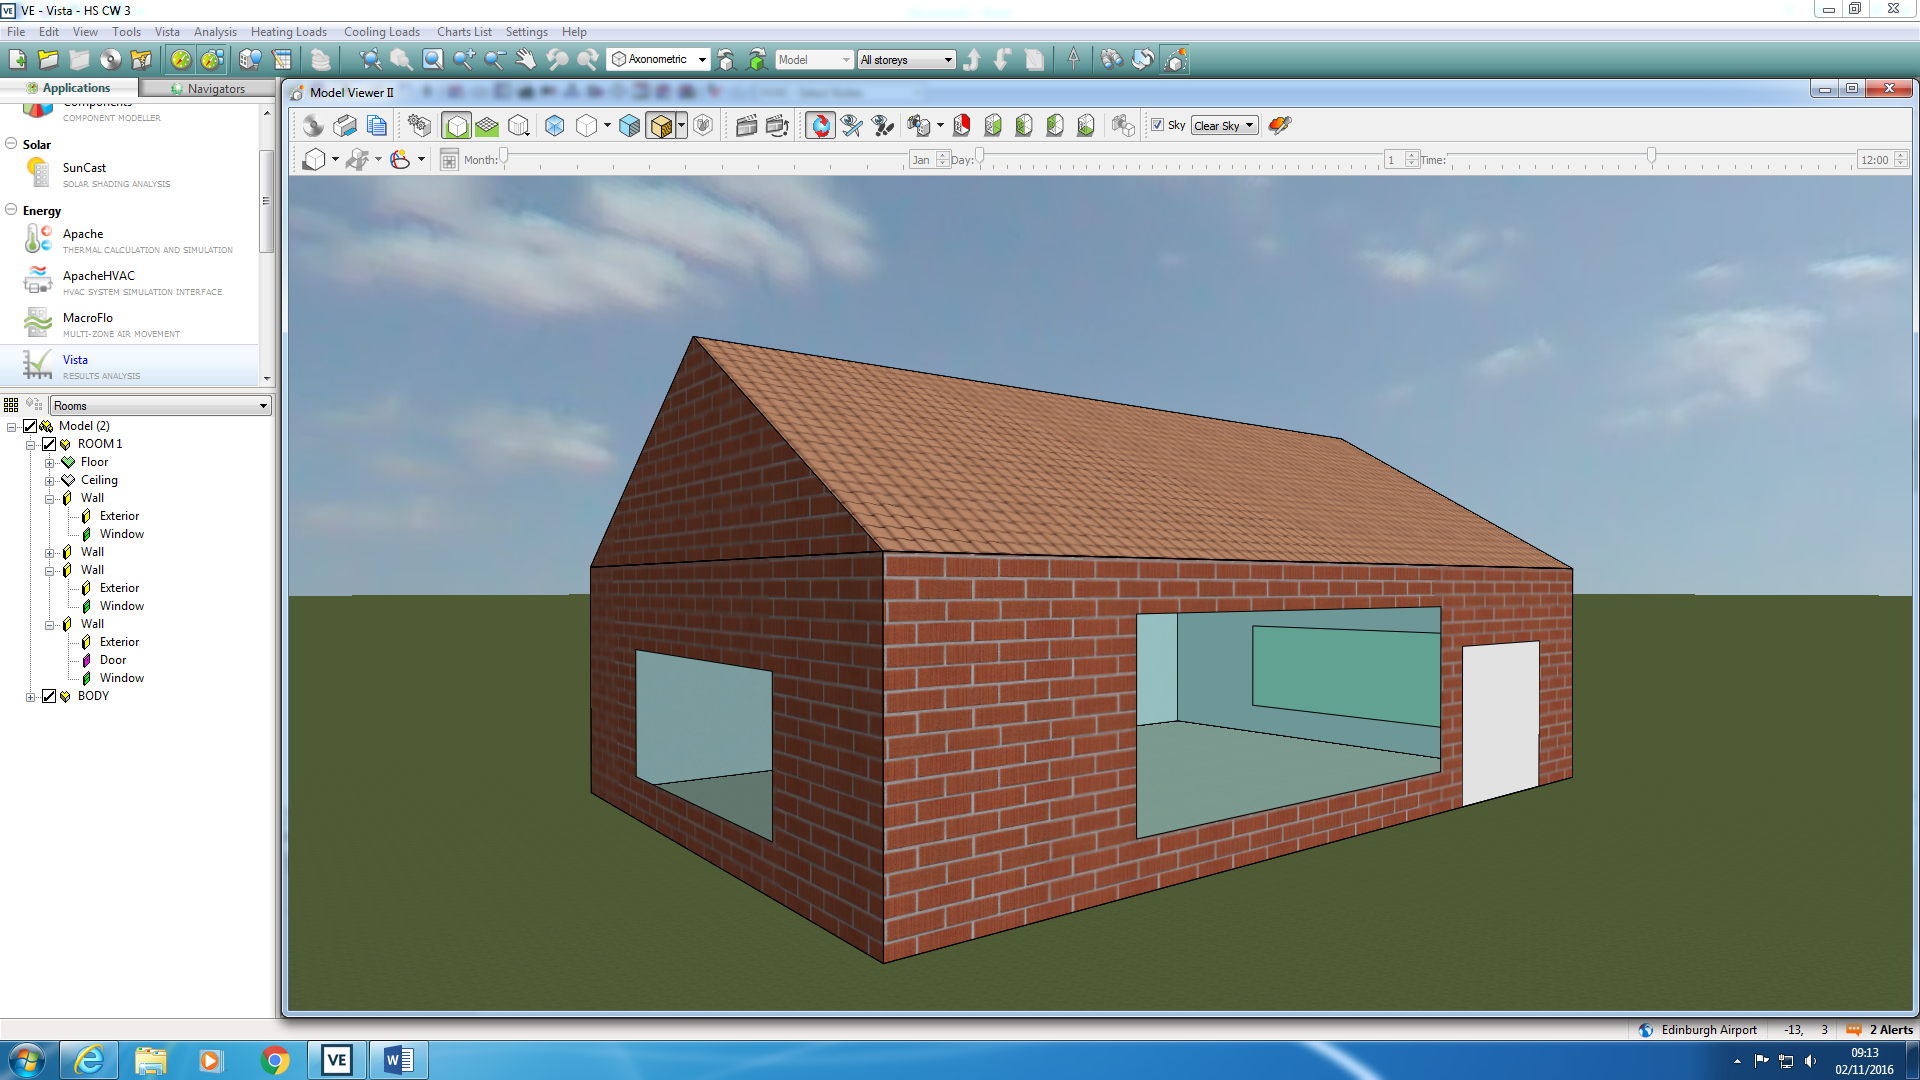
Task: Click the Zoom Out magnifier minus icon
Action: coord(495,59)
